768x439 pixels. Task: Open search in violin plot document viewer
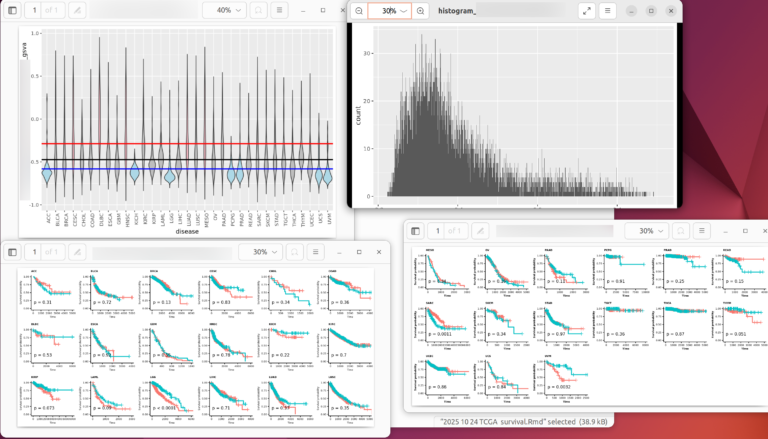coord(257,9)
